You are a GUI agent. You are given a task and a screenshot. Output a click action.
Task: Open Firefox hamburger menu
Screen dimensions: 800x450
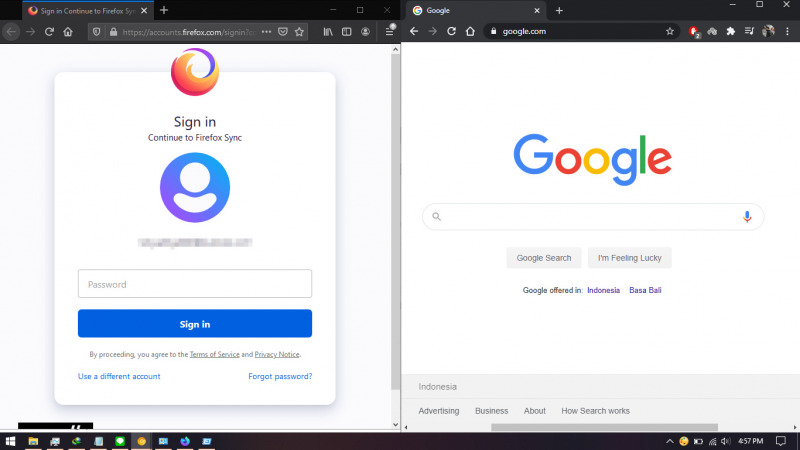[390, 31]
